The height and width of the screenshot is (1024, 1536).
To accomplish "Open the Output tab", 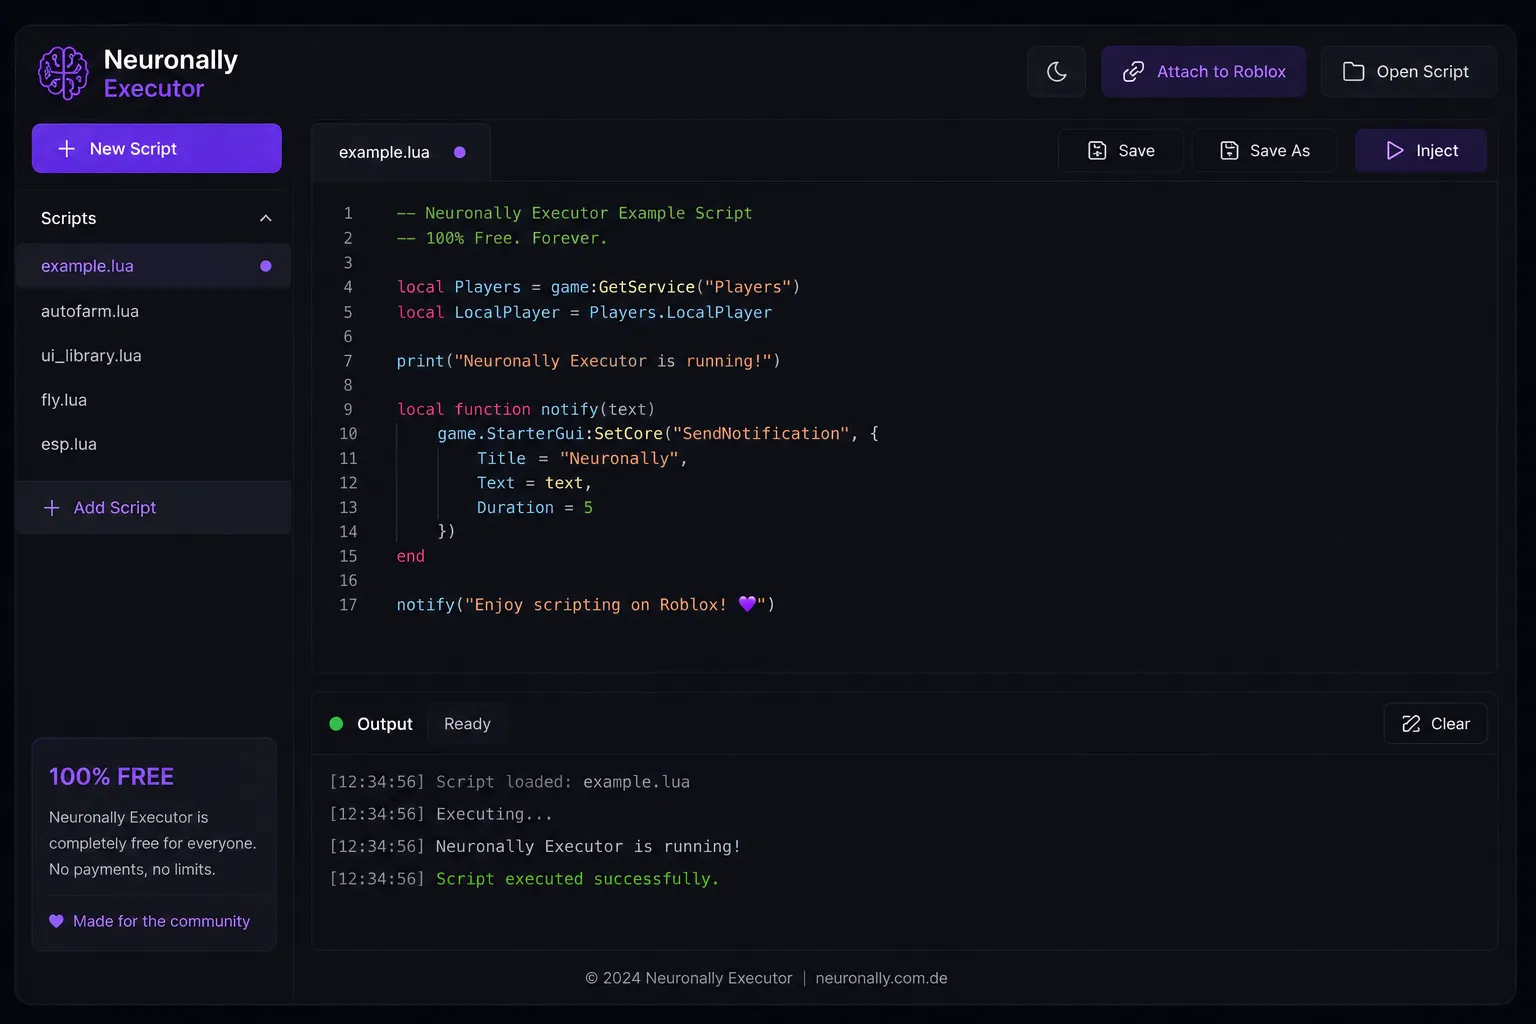I will point(385,723).
